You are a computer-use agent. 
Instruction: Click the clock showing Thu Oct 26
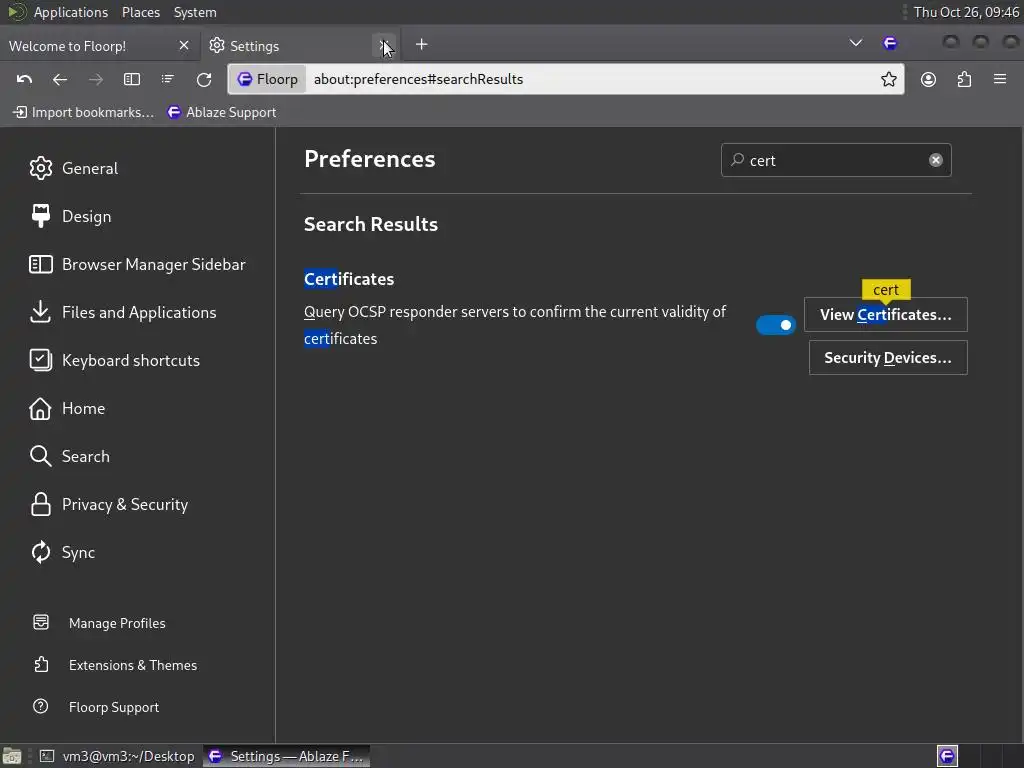965,12
